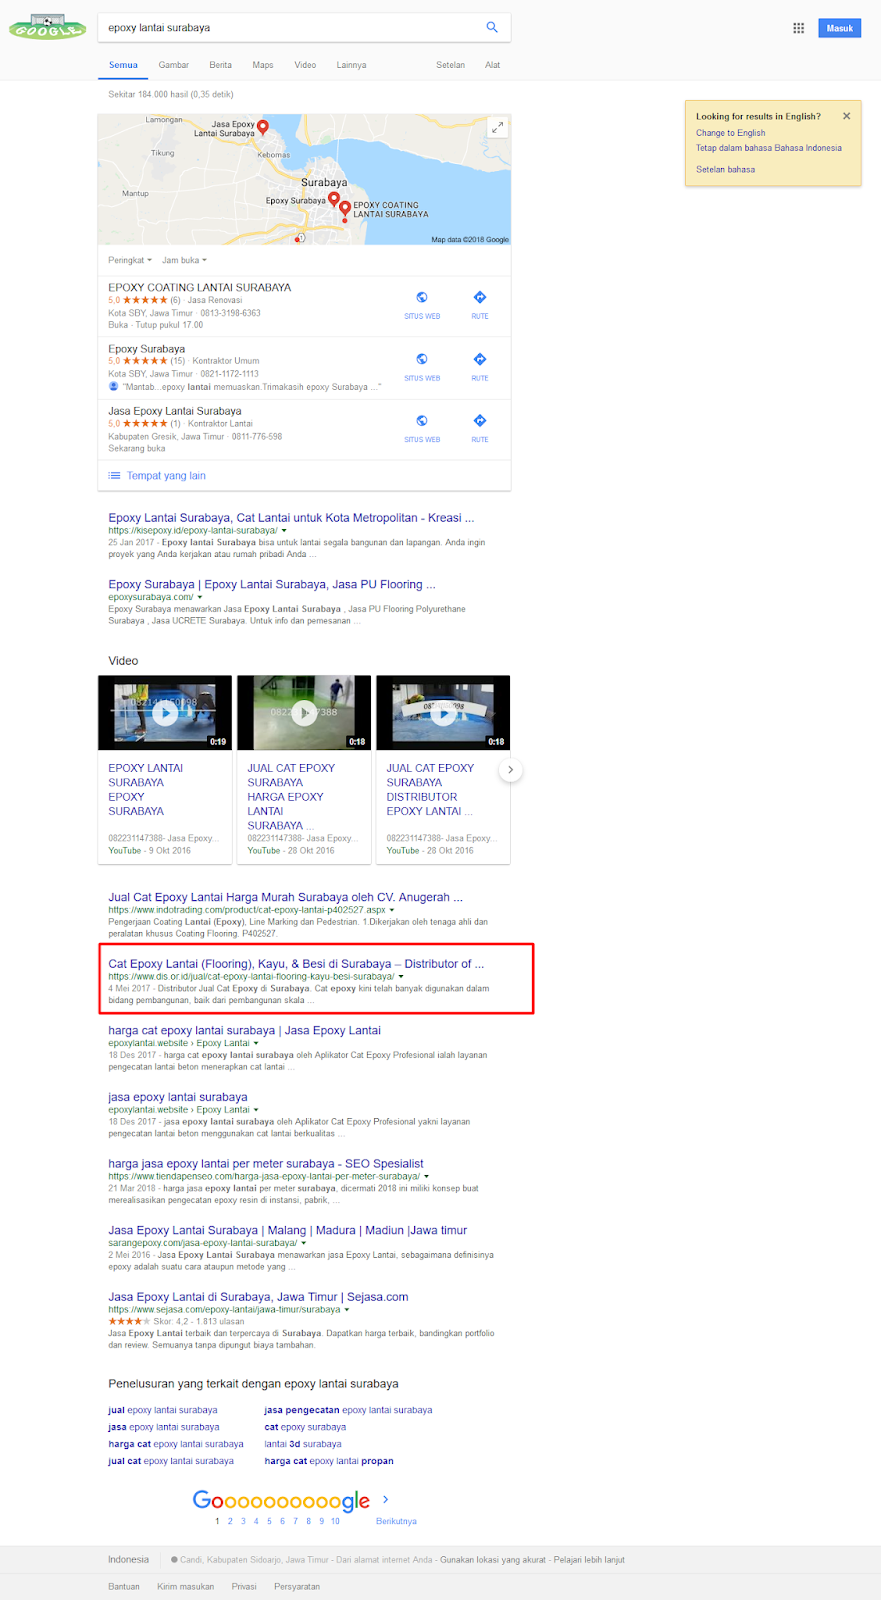Open harga jasa epoxy lantai per meter result
The image size is (881, 1600).
click(x=266, y=1164)
